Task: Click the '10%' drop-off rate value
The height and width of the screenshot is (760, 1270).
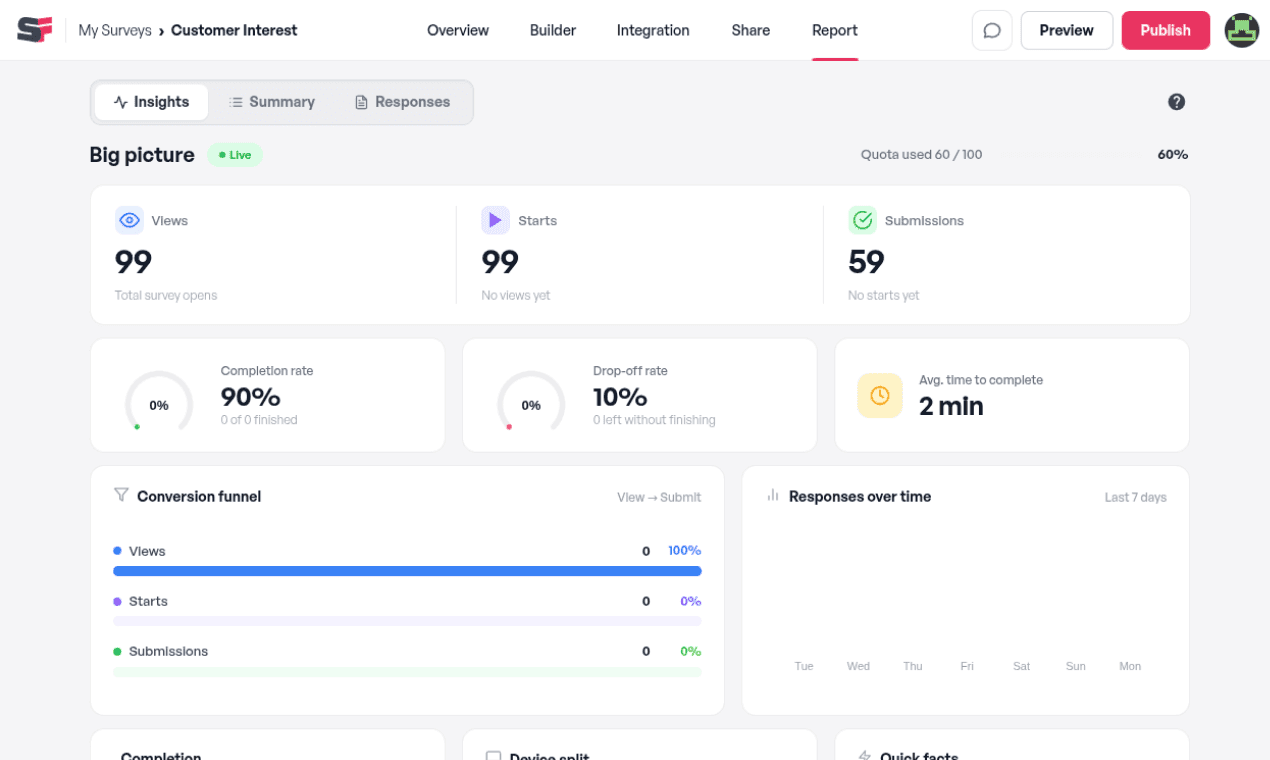Action: click(x=620, y=397)
